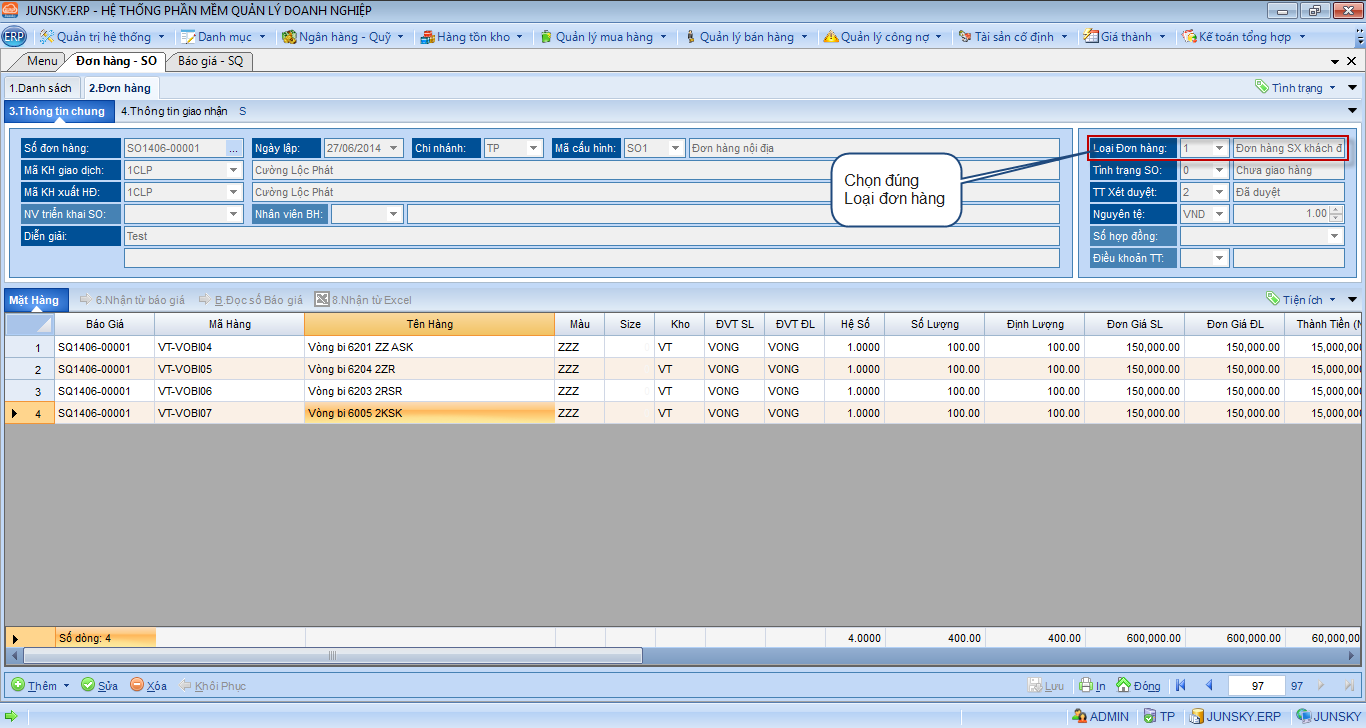Open the 1.Danh sách tab
Screen dimensions: 1366x728
[41, 88]
